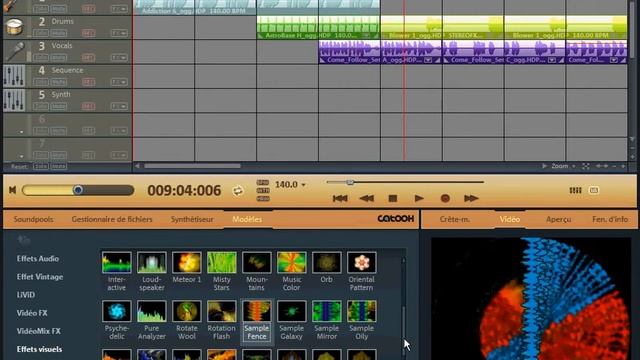640x360 pixels.
Task: Open the keyboard icon in the transport bar
Action: tap(594, 190)
